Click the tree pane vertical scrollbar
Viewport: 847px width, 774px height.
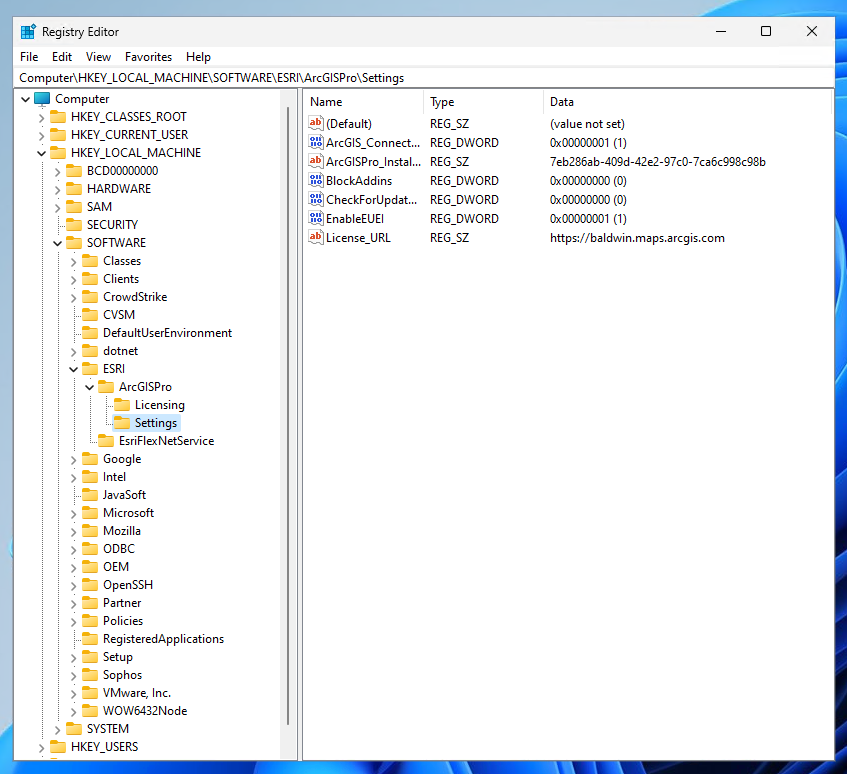(x=288, y=416)
